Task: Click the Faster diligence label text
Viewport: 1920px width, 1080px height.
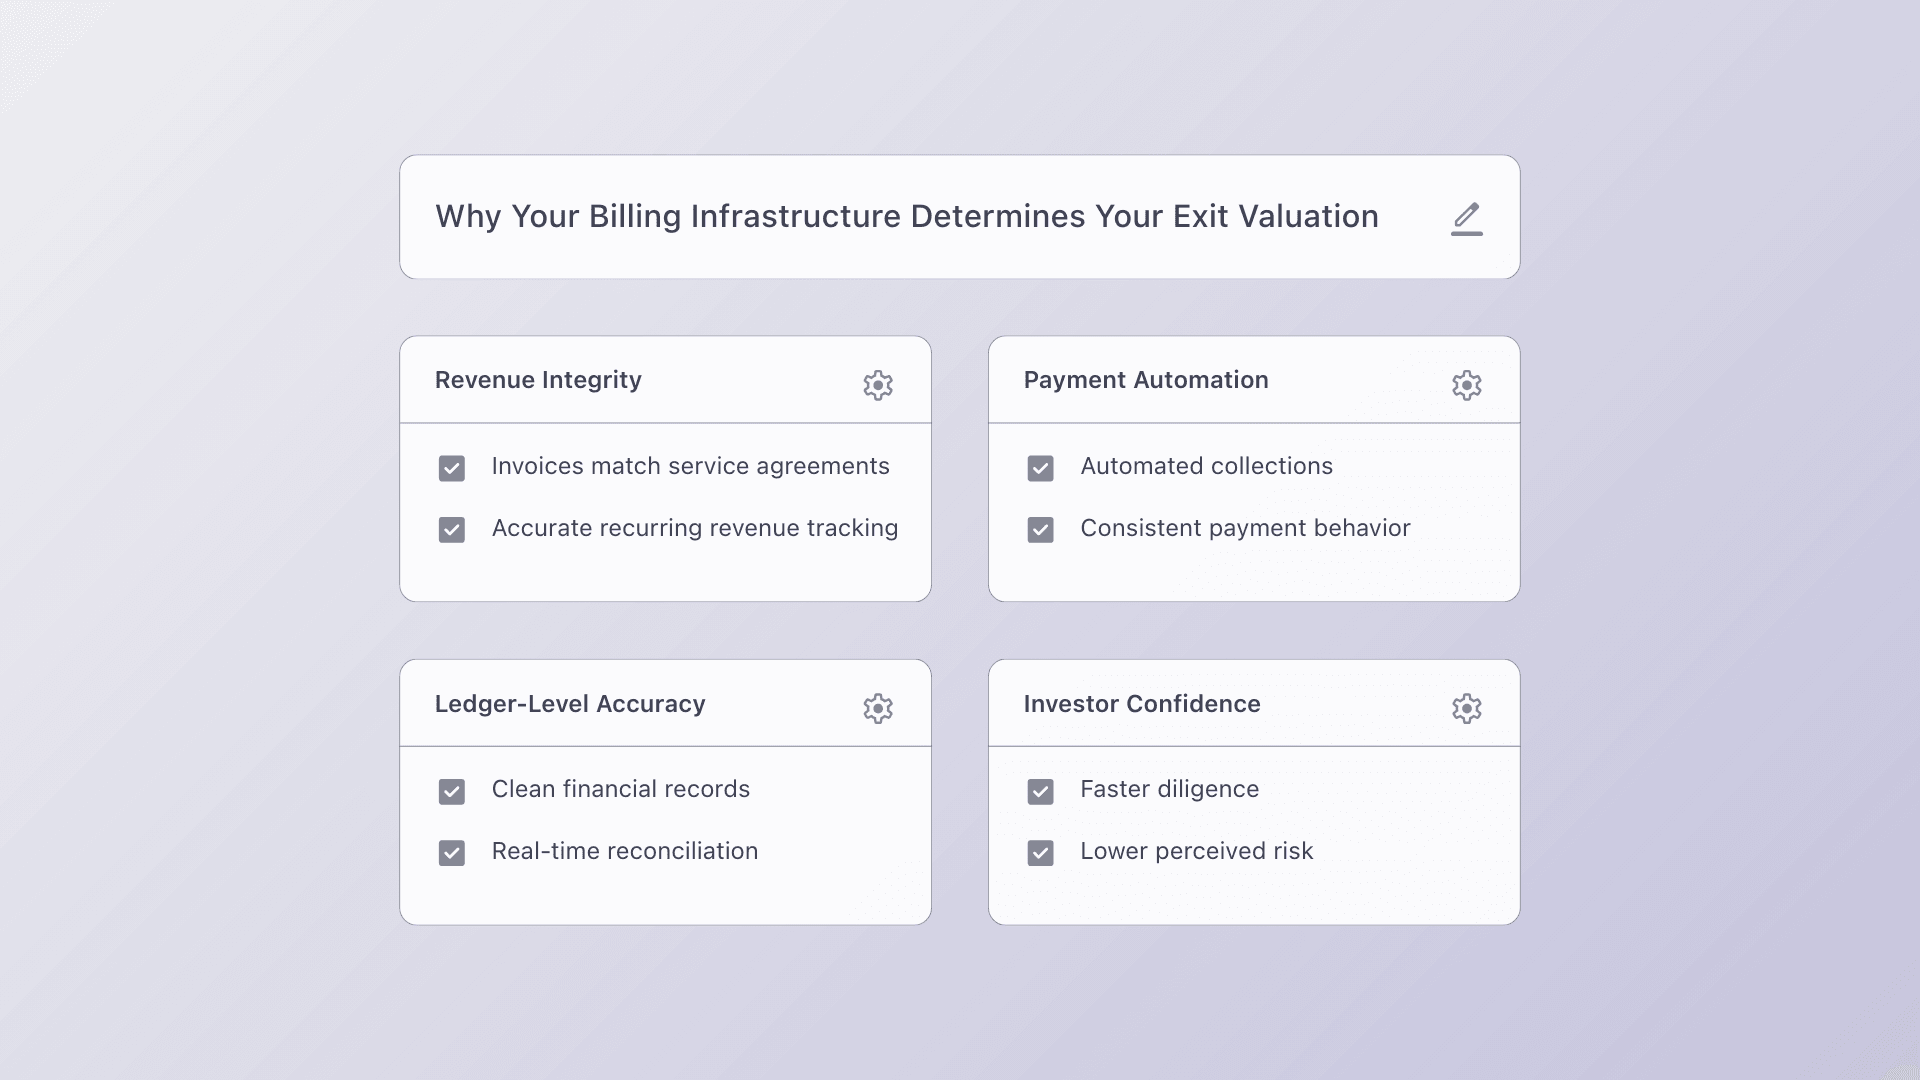Action: coord(1169,789)
